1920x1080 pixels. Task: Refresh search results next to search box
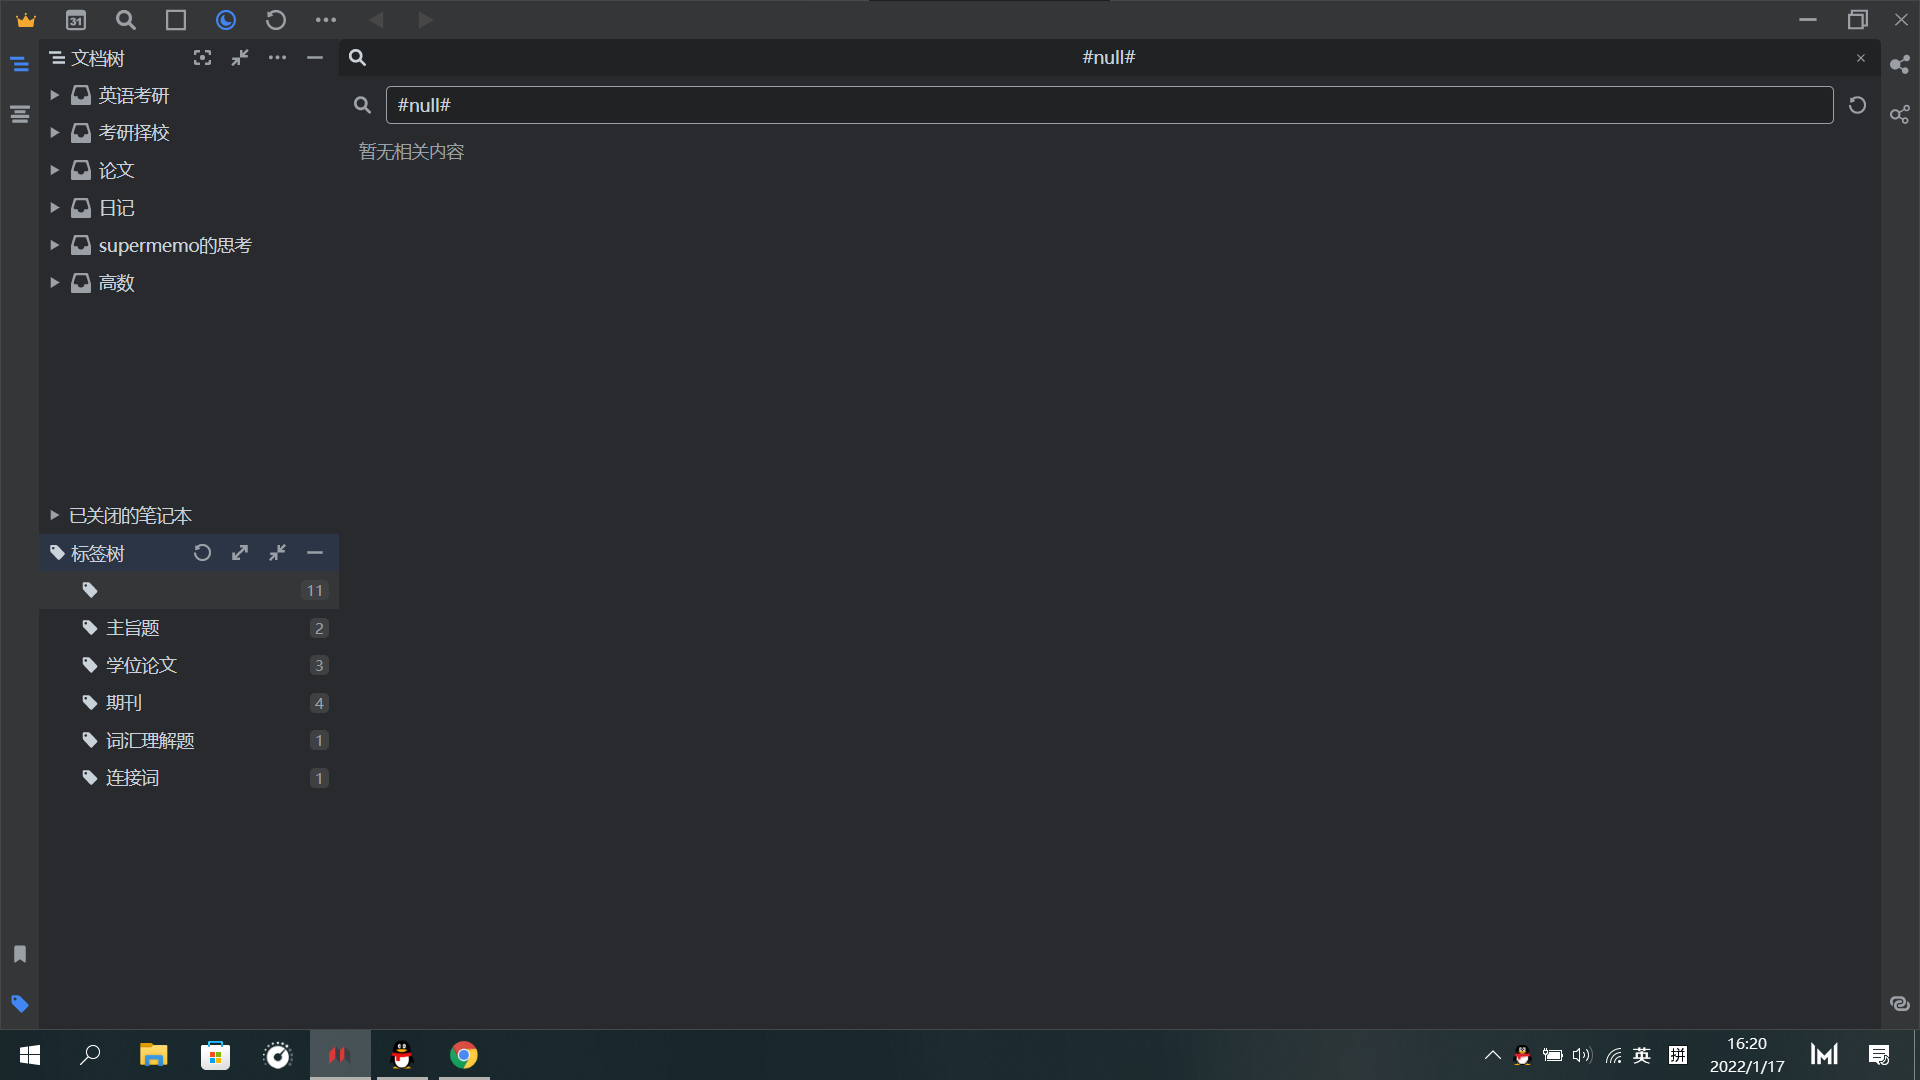point(1857,105)
